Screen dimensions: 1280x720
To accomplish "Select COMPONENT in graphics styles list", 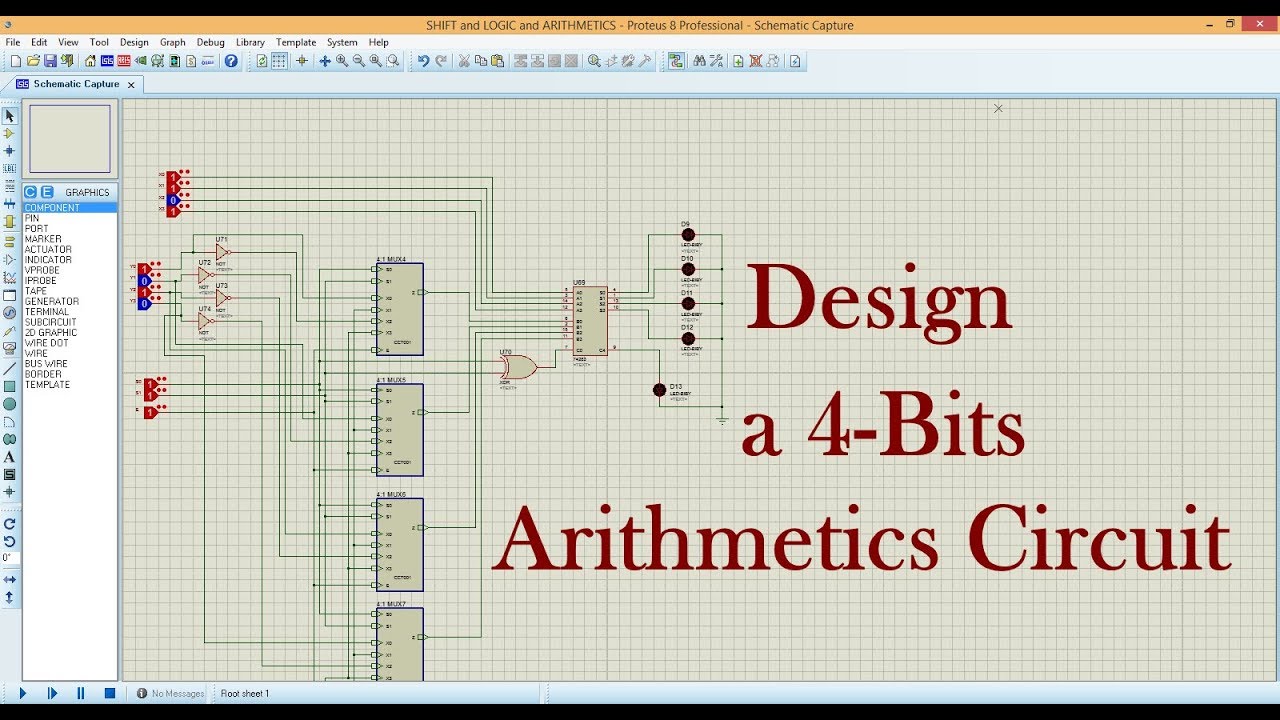I will (x=69, y=208).
